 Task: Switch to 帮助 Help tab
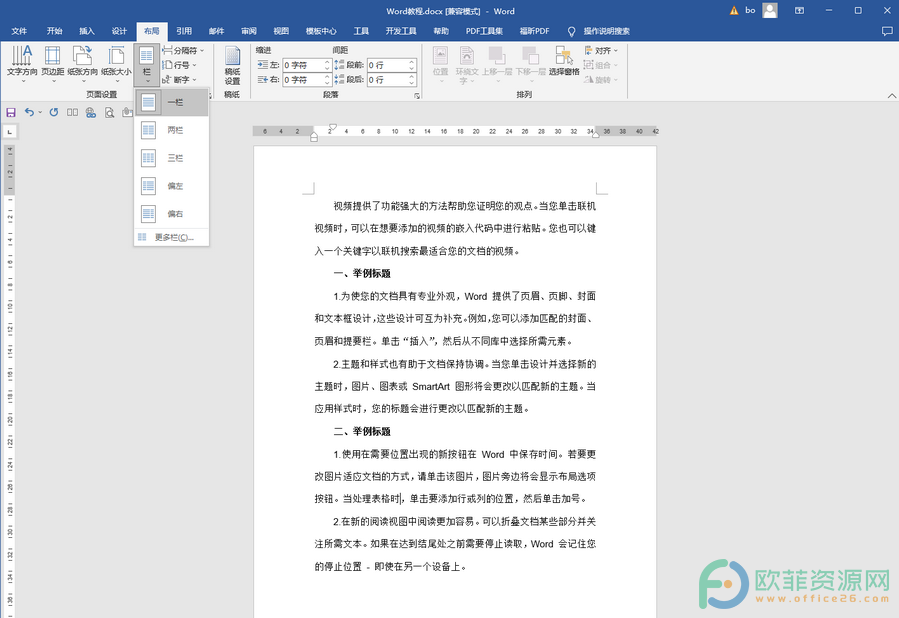[441, 31]
